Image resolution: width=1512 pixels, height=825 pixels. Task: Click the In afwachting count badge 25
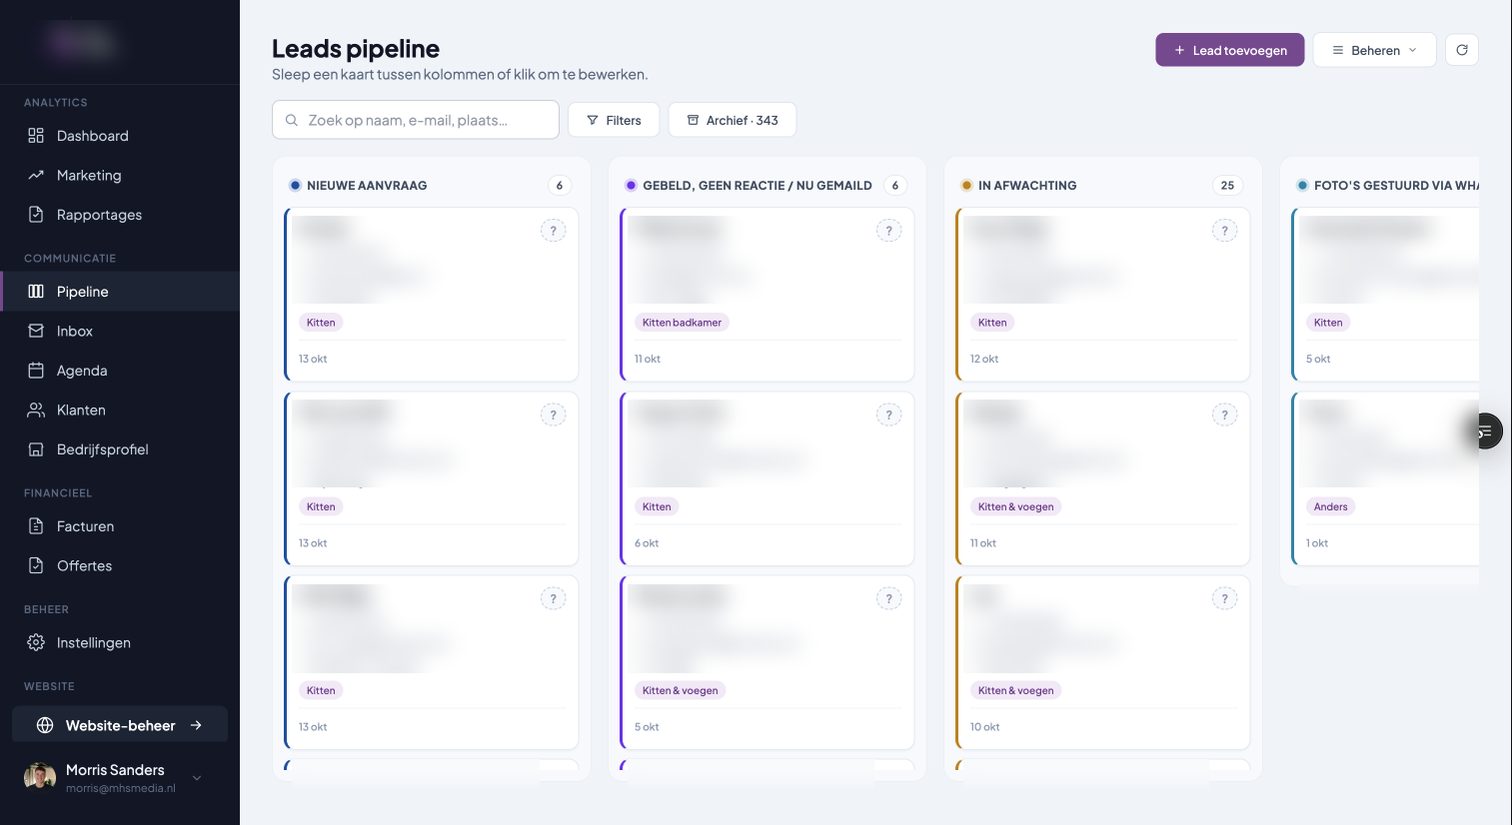pyautogui.click(x=1227, y=185)
